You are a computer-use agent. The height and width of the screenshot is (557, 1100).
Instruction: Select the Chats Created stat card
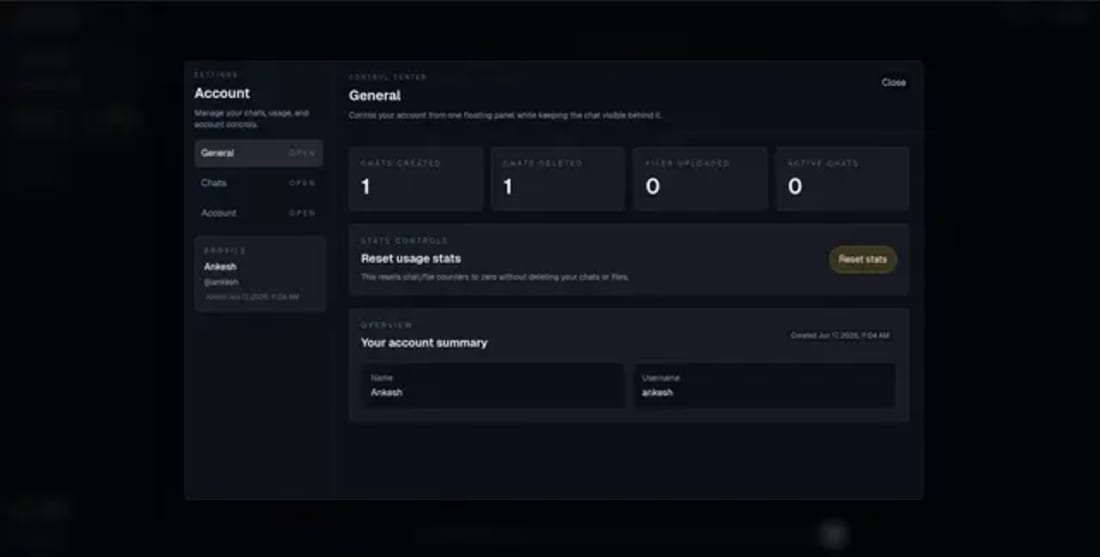[x=416, y=179]
